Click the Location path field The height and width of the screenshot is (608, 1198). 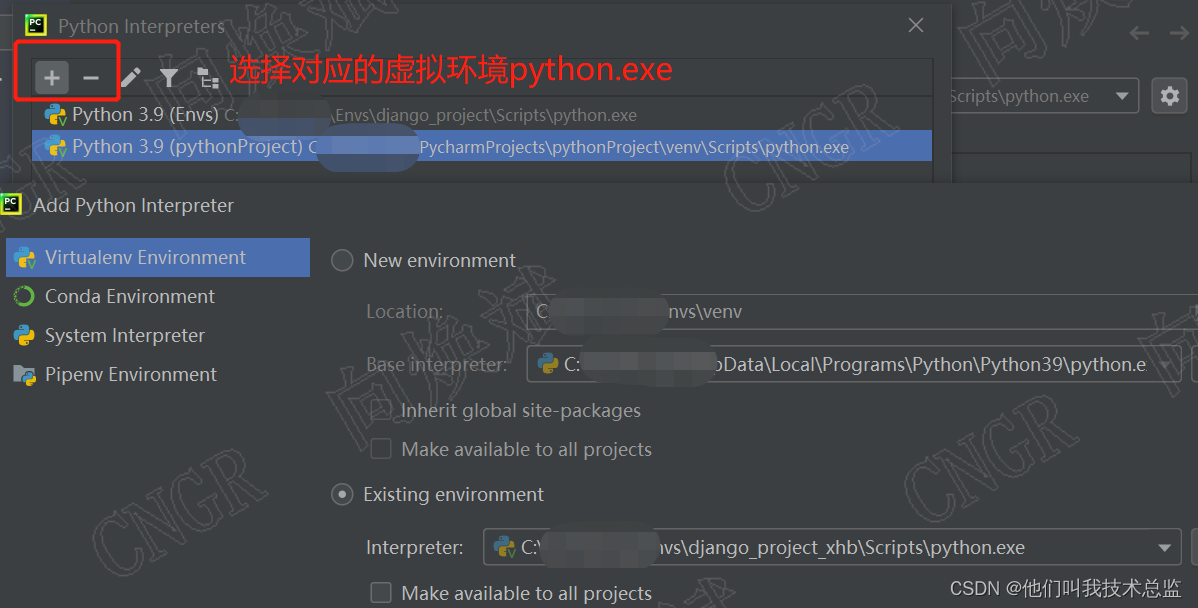(x=862, y=312)
